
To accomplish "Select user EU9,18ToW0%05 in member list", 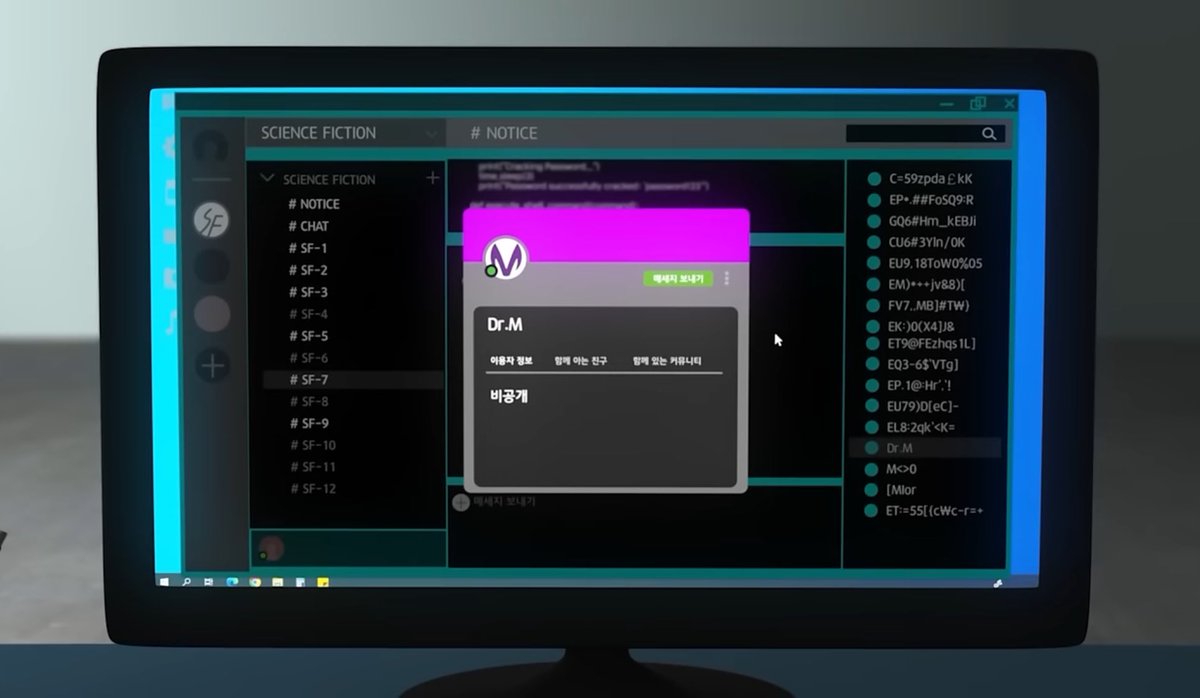I will pos(935,264).
